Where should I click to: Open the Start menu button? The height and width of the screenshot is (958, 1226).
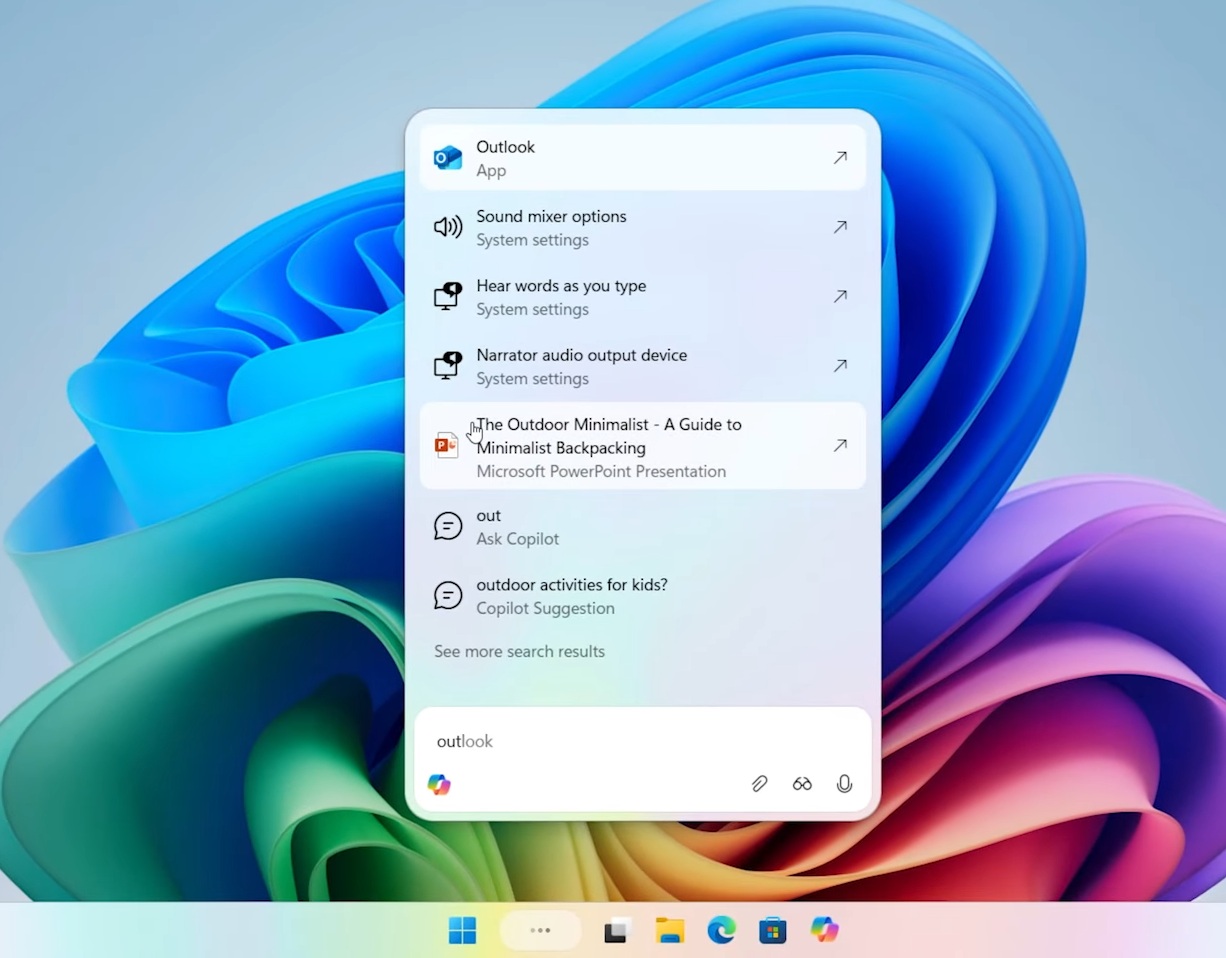coord(462,930)
